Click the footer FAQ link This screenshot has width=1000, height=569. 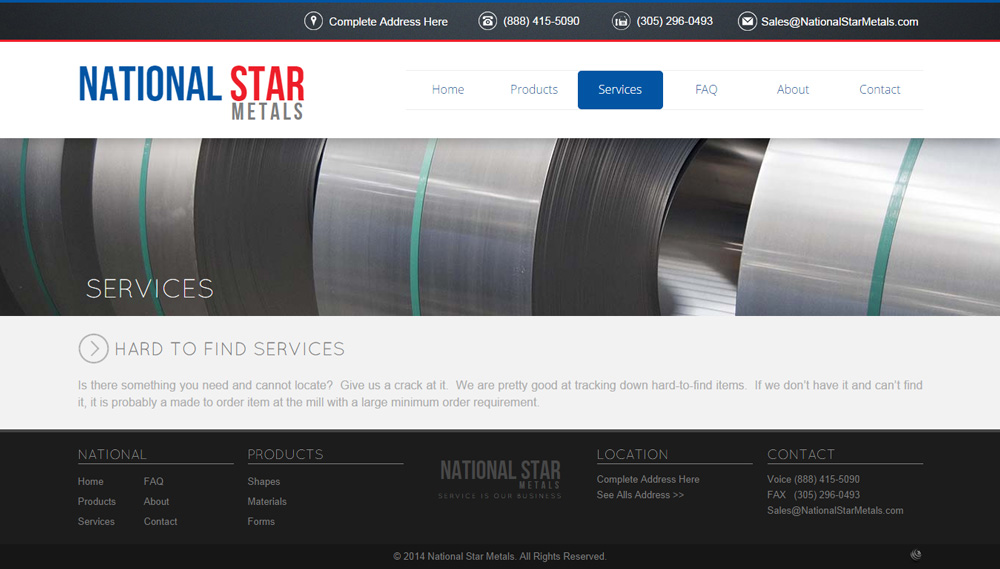pyautogui.click(x=154, y=482)
